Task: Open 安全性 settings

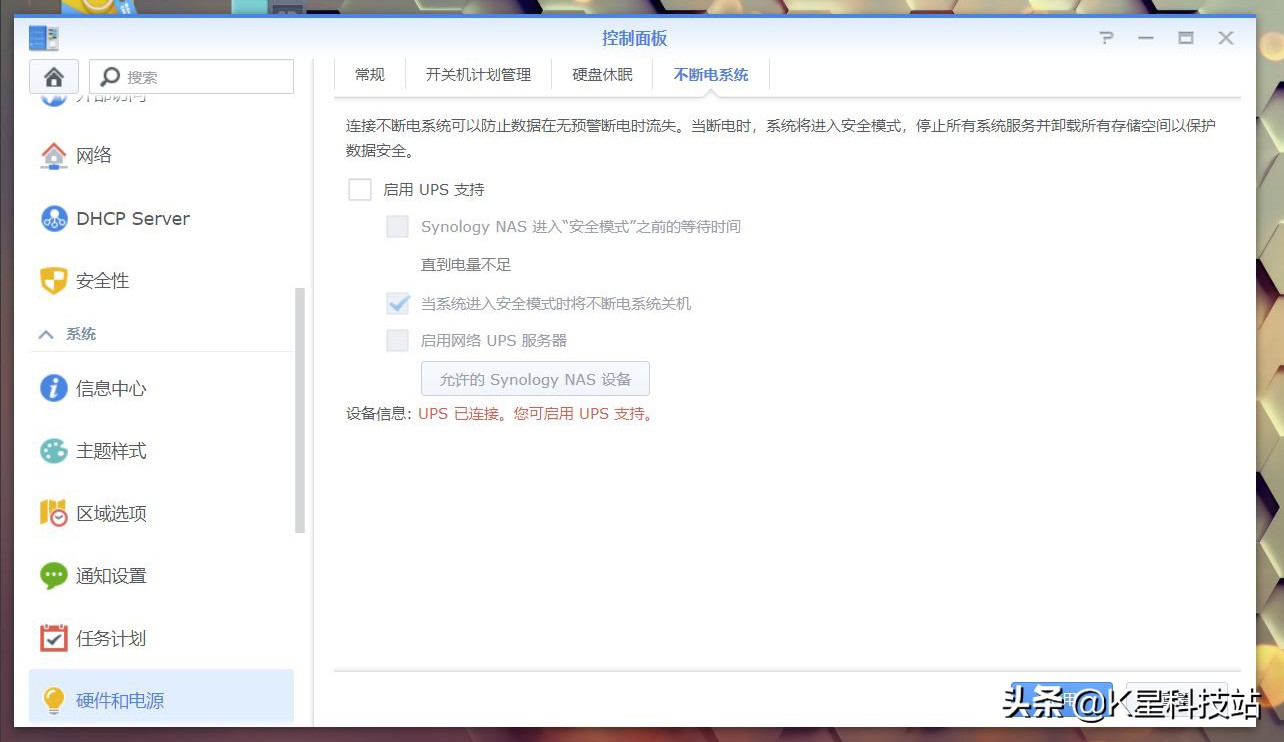Action: point(103,281)
